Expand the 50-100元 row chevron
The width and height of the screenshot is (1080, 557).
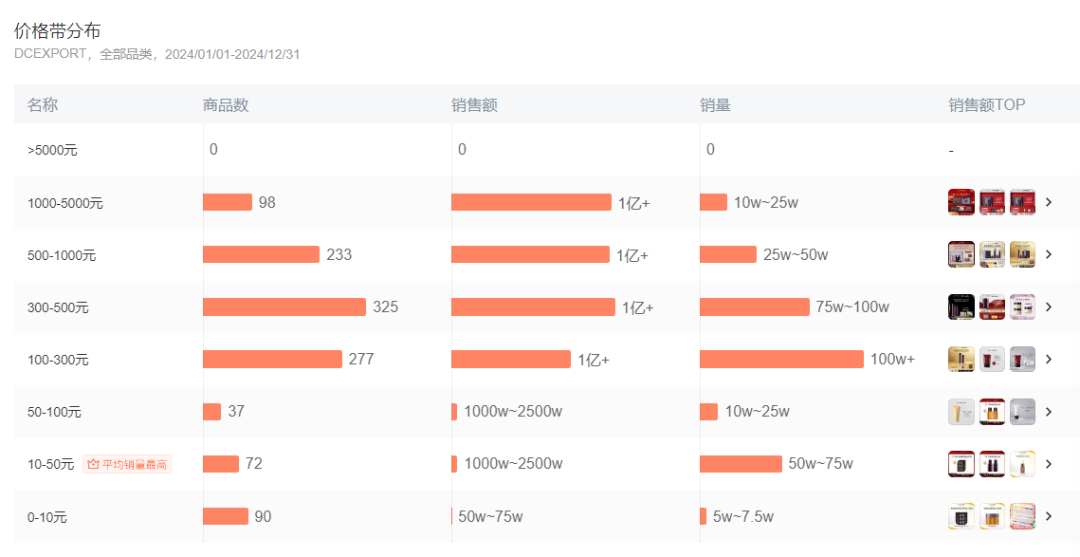(1049, 411)
